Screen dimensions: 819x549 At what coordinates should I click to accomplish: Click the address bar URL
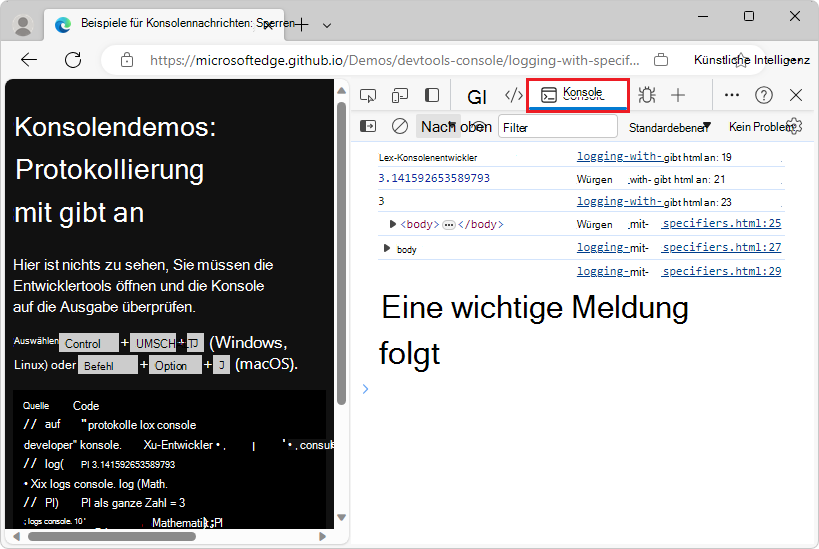tap(394, 60)
